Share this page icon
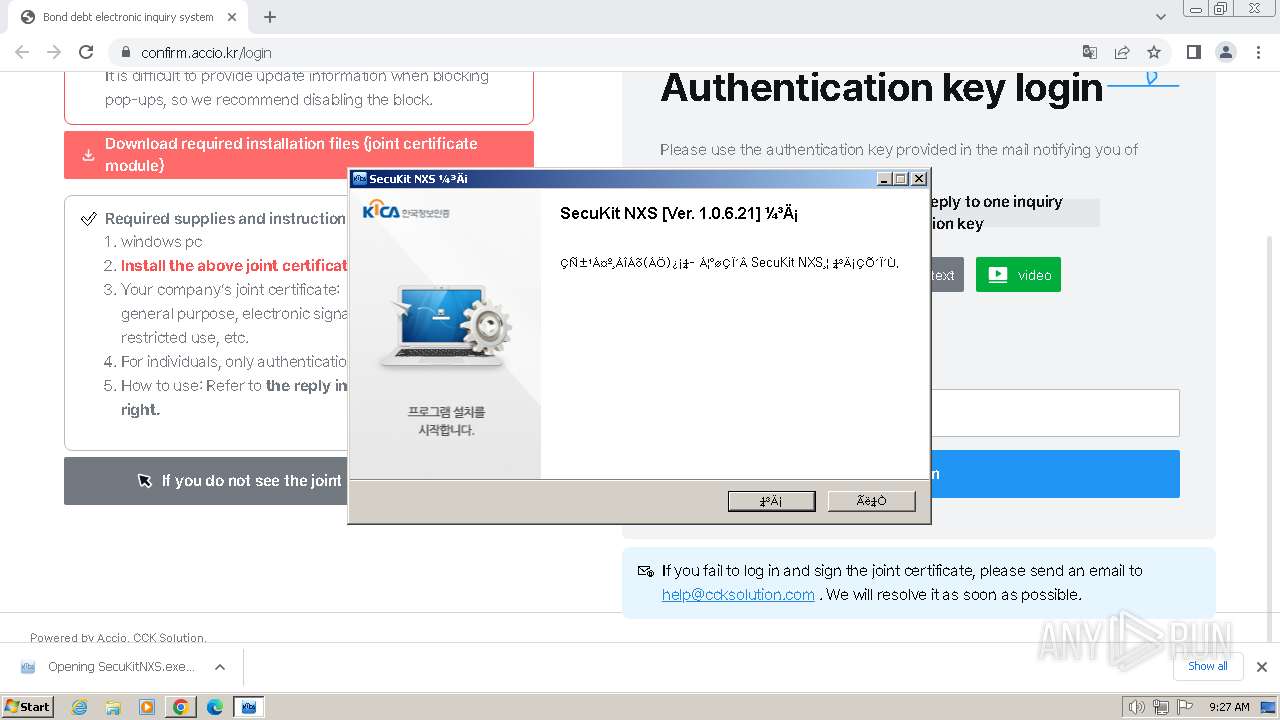 coord(1122,52)
